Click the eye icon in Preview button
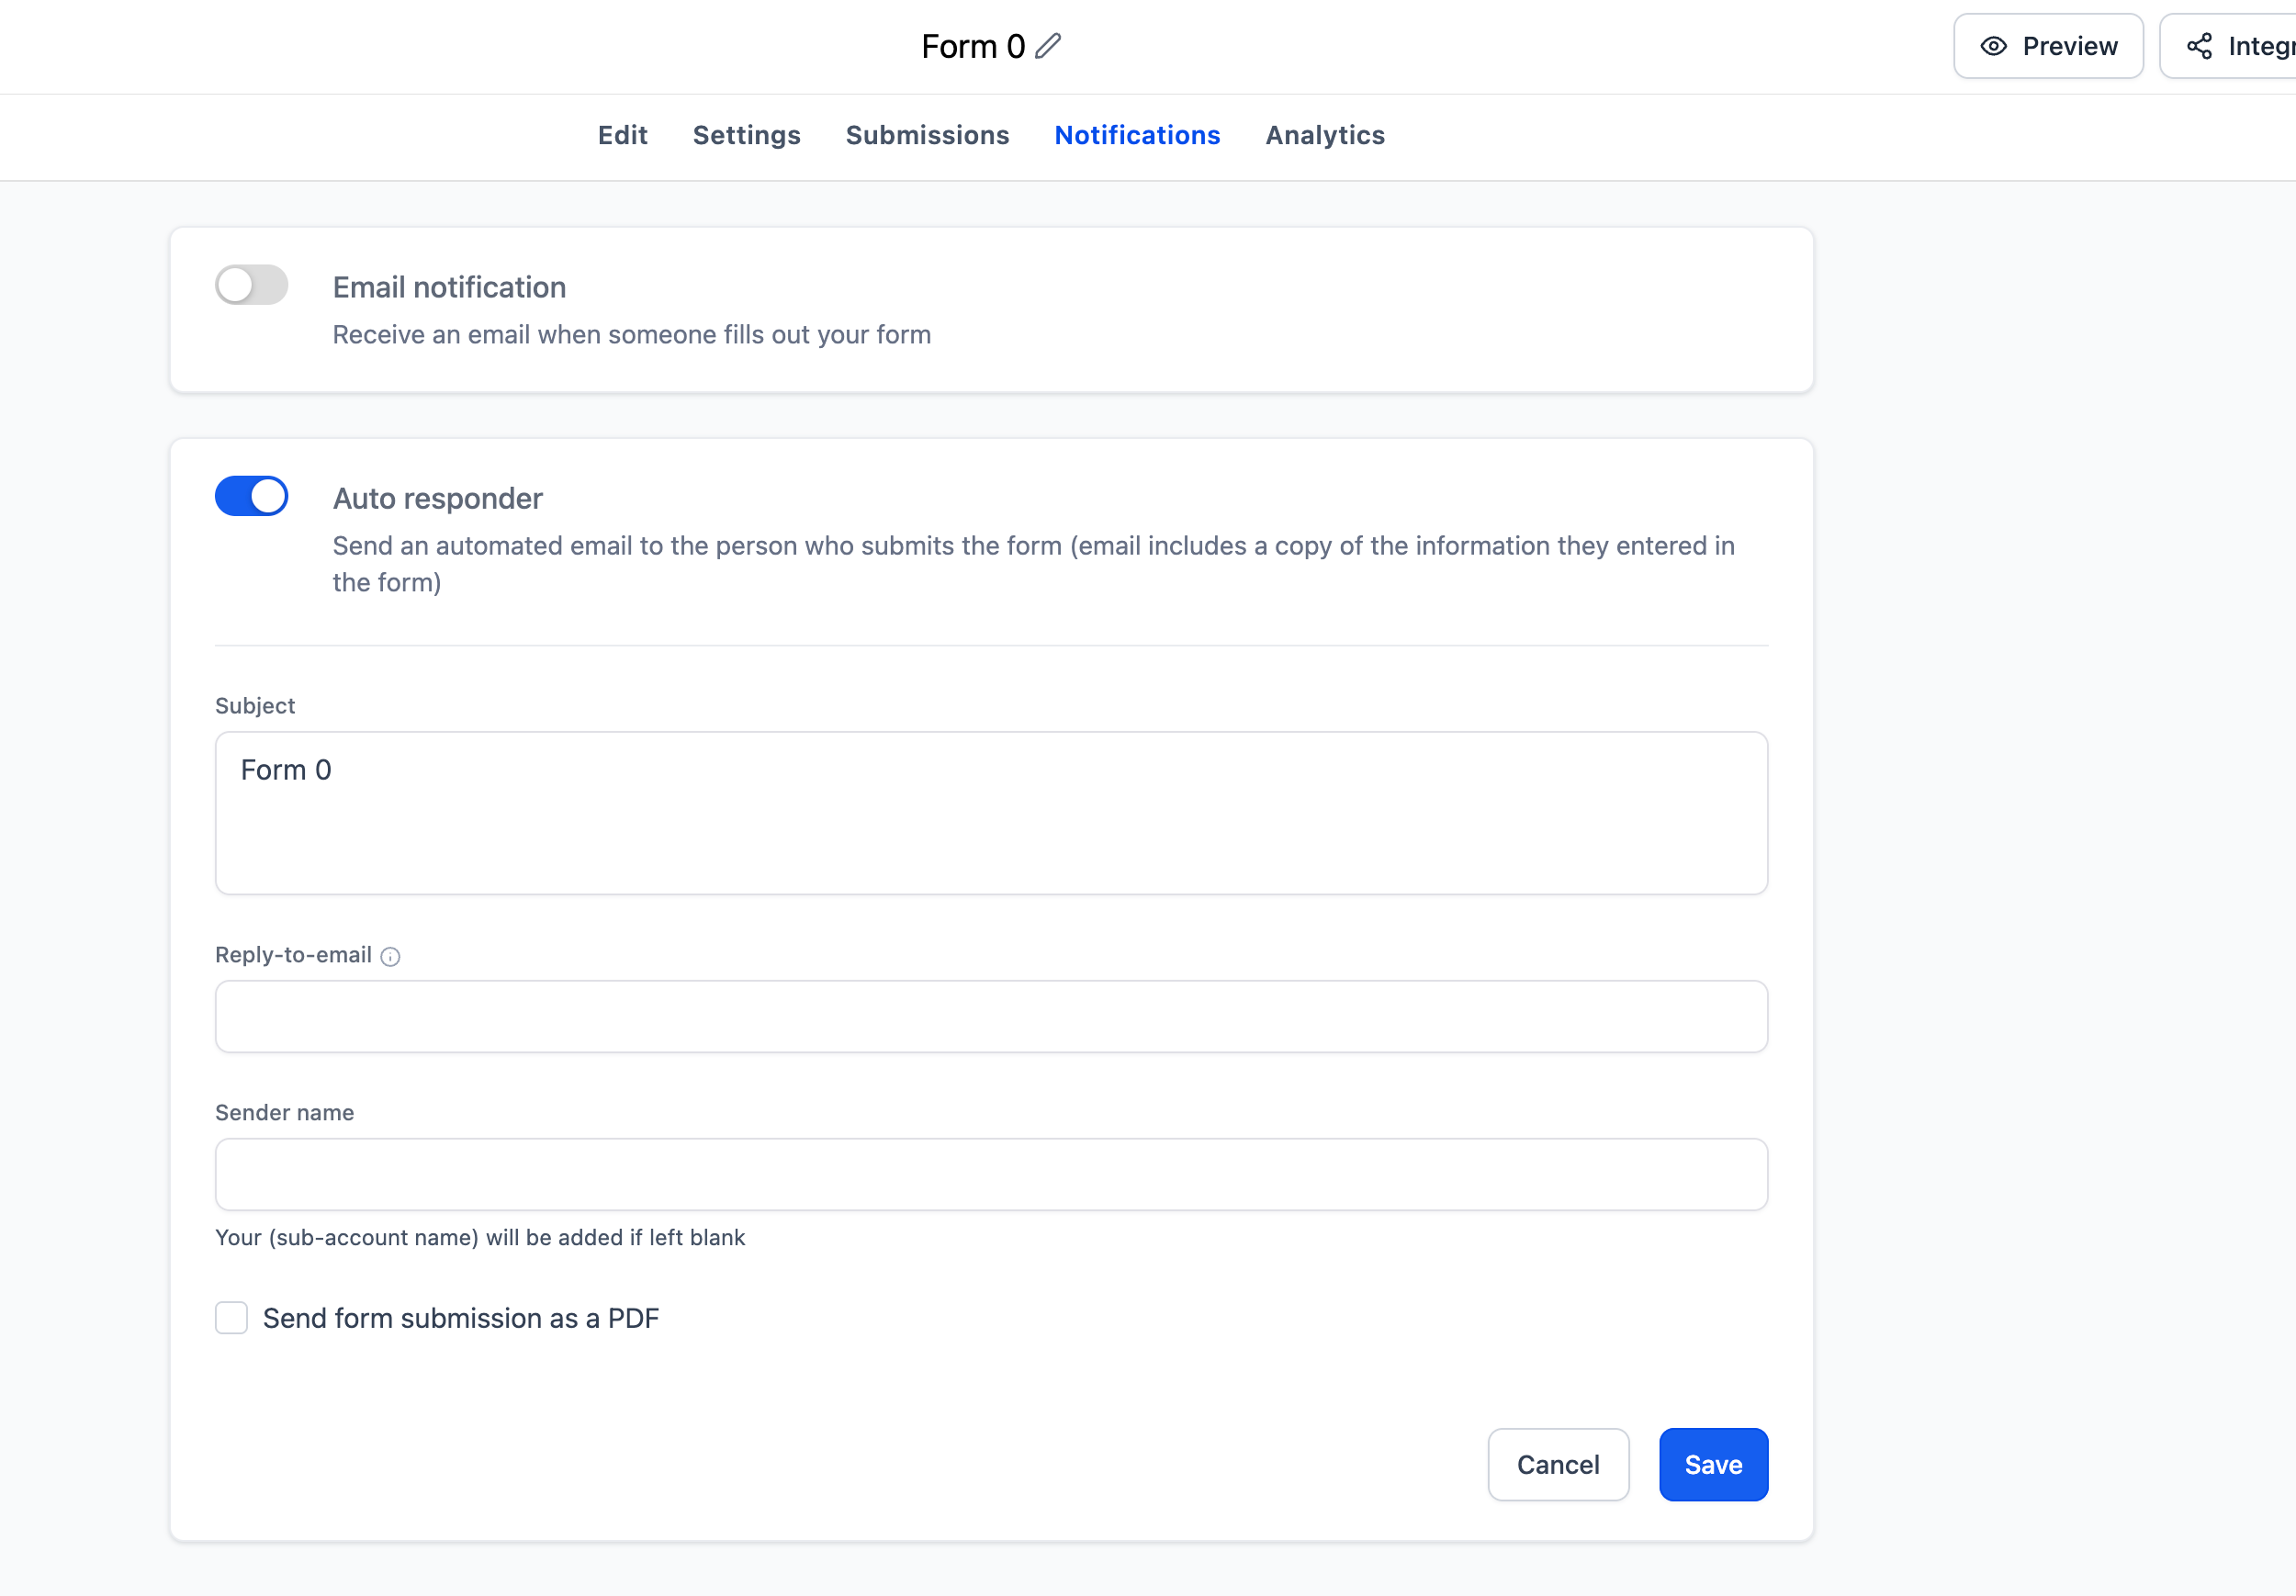 [1993, 46]
